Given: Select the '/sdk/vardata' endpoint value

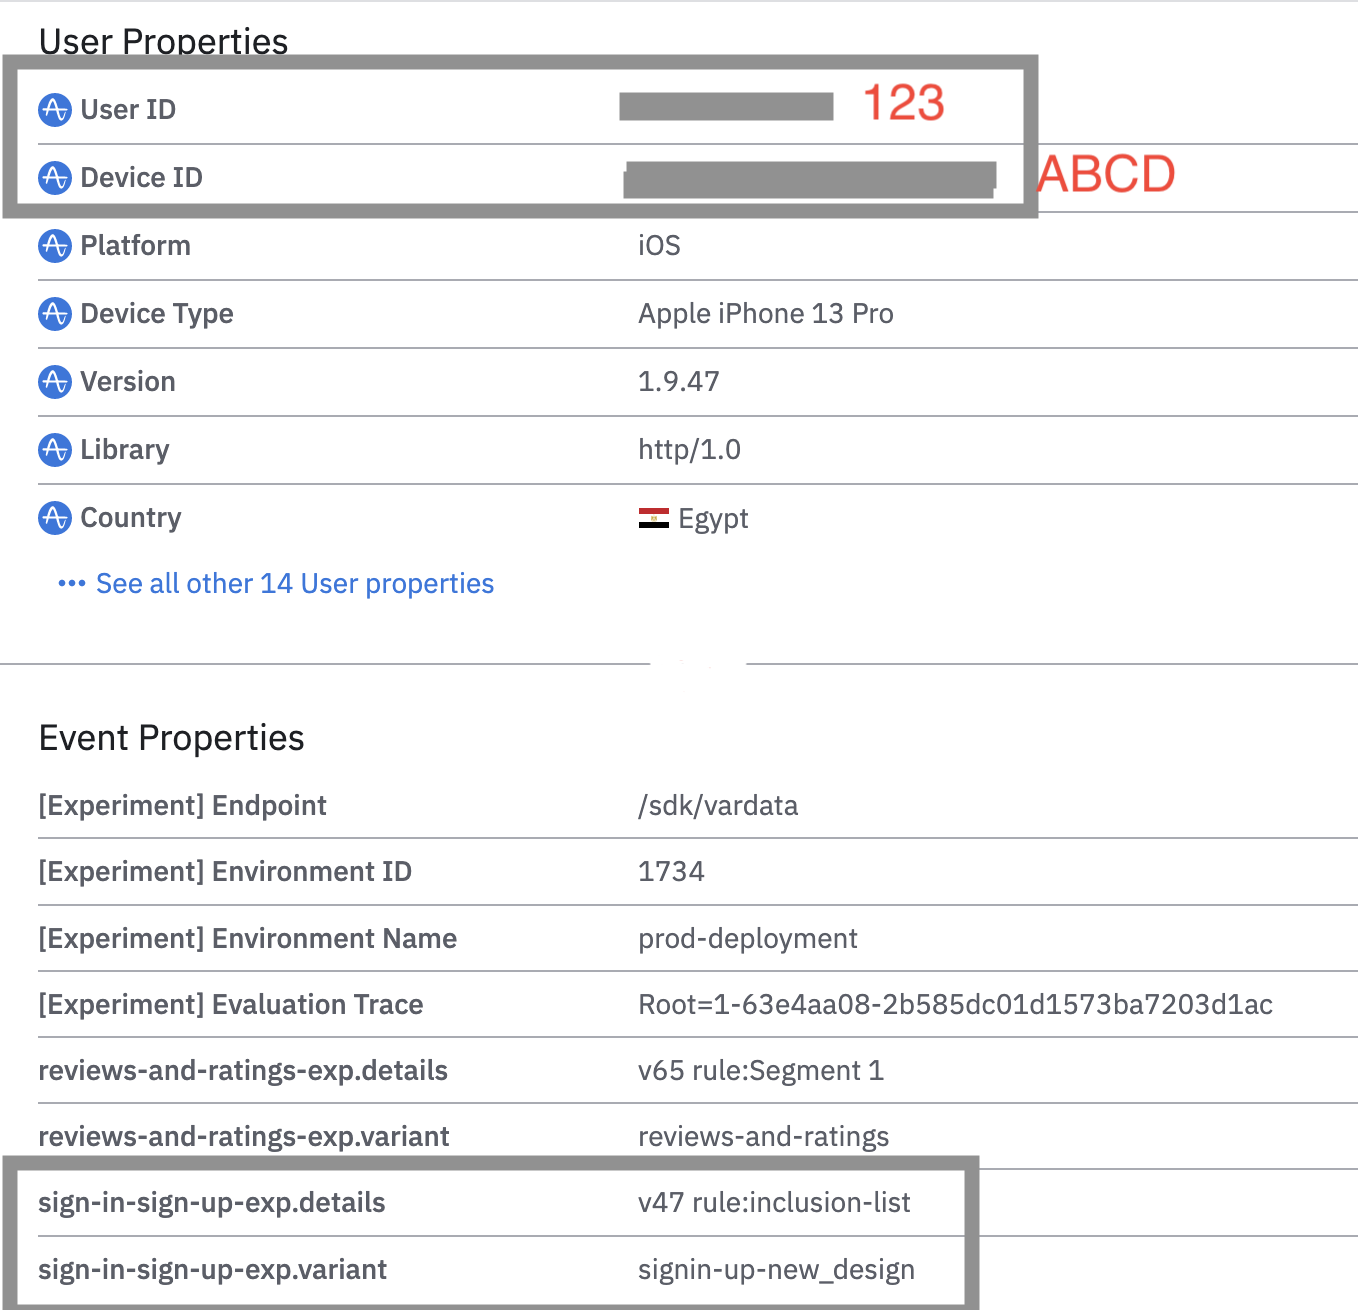Looking at the screenshot, I should [718, 806].
